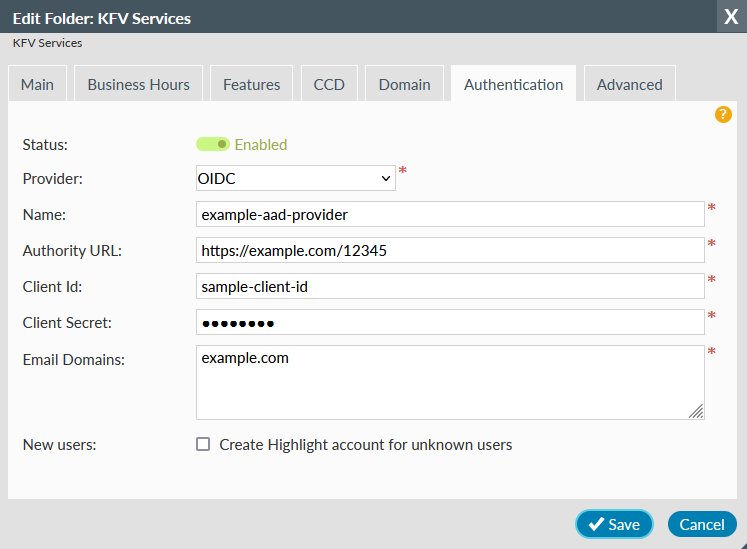
Task: Toggle the Status Enabled switch
Action: click(x=213, y=144)
